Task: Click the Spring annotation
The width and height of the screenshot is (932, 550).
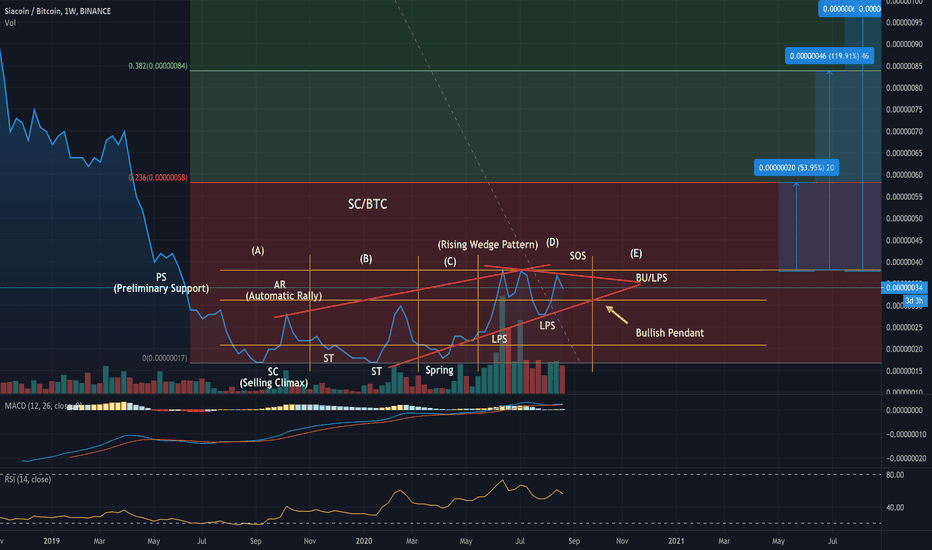Action: (439, 370)
